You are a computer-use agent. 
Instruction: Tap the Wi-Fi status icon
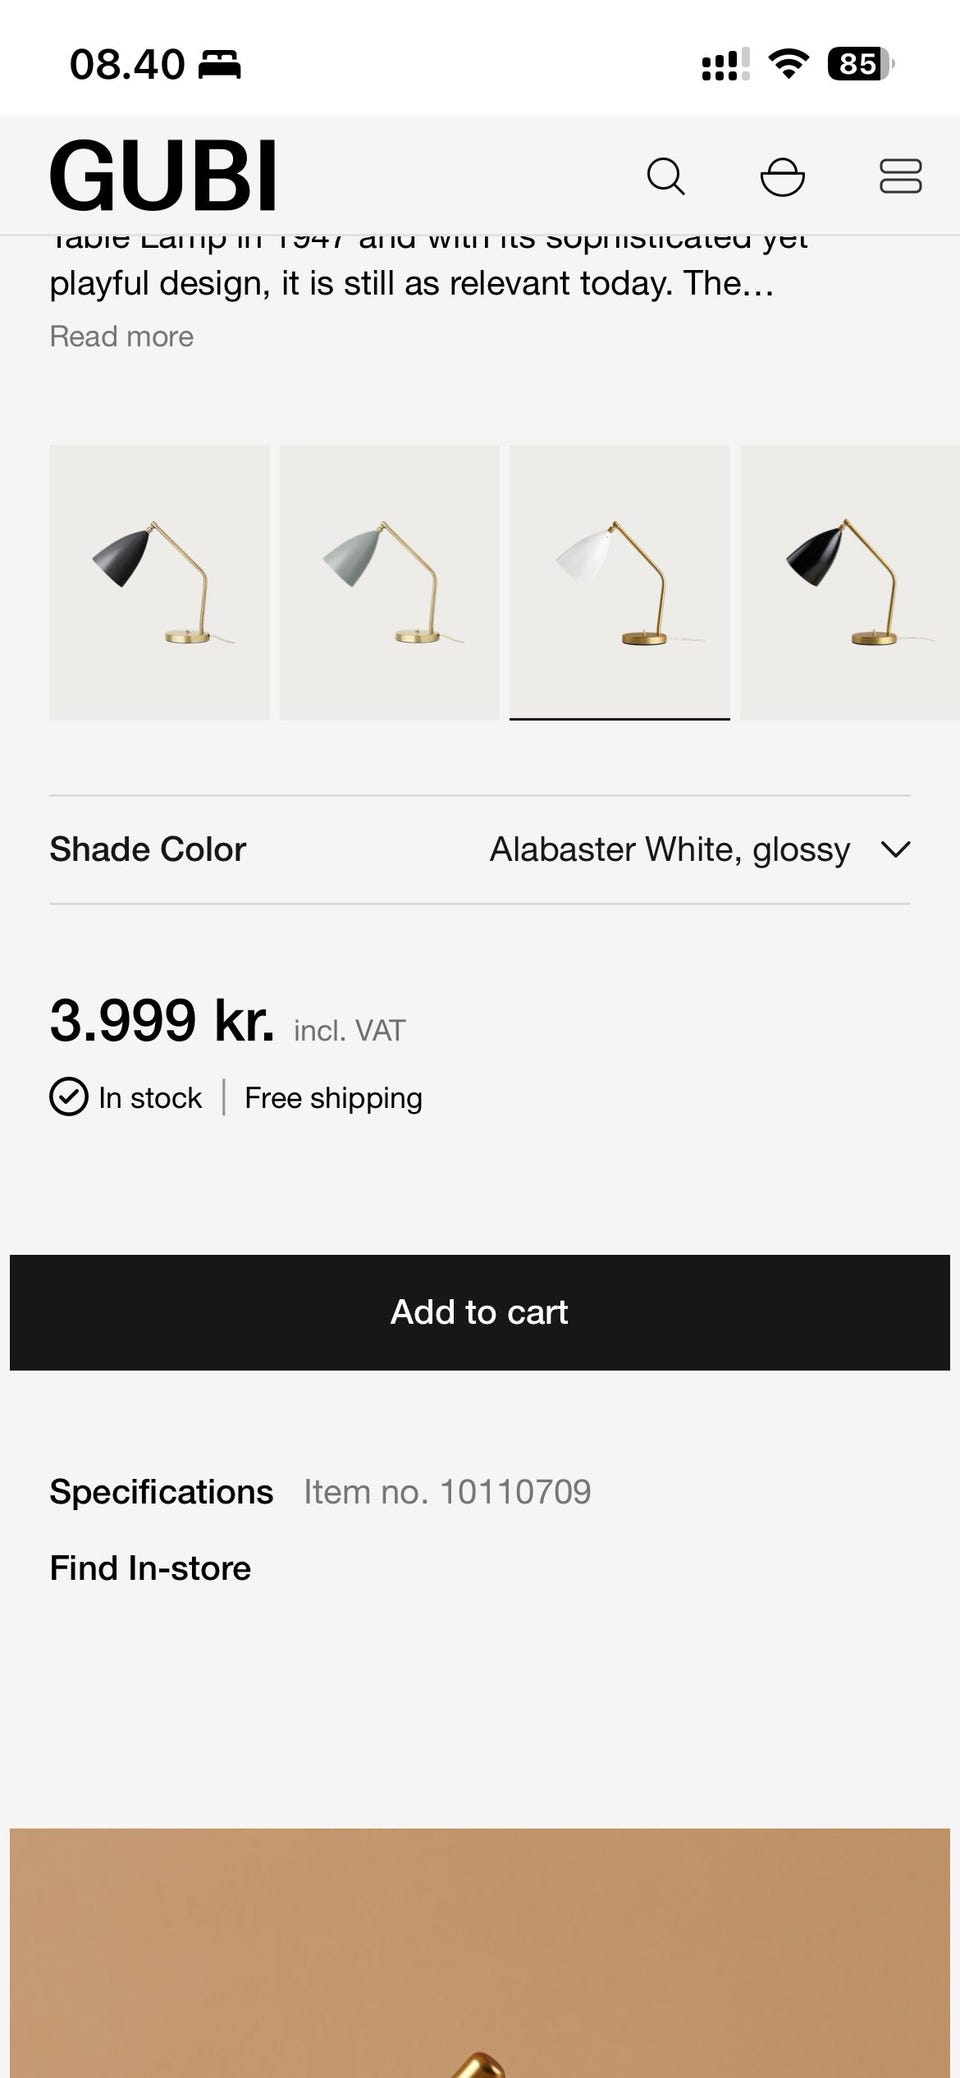tap(788, 64)
